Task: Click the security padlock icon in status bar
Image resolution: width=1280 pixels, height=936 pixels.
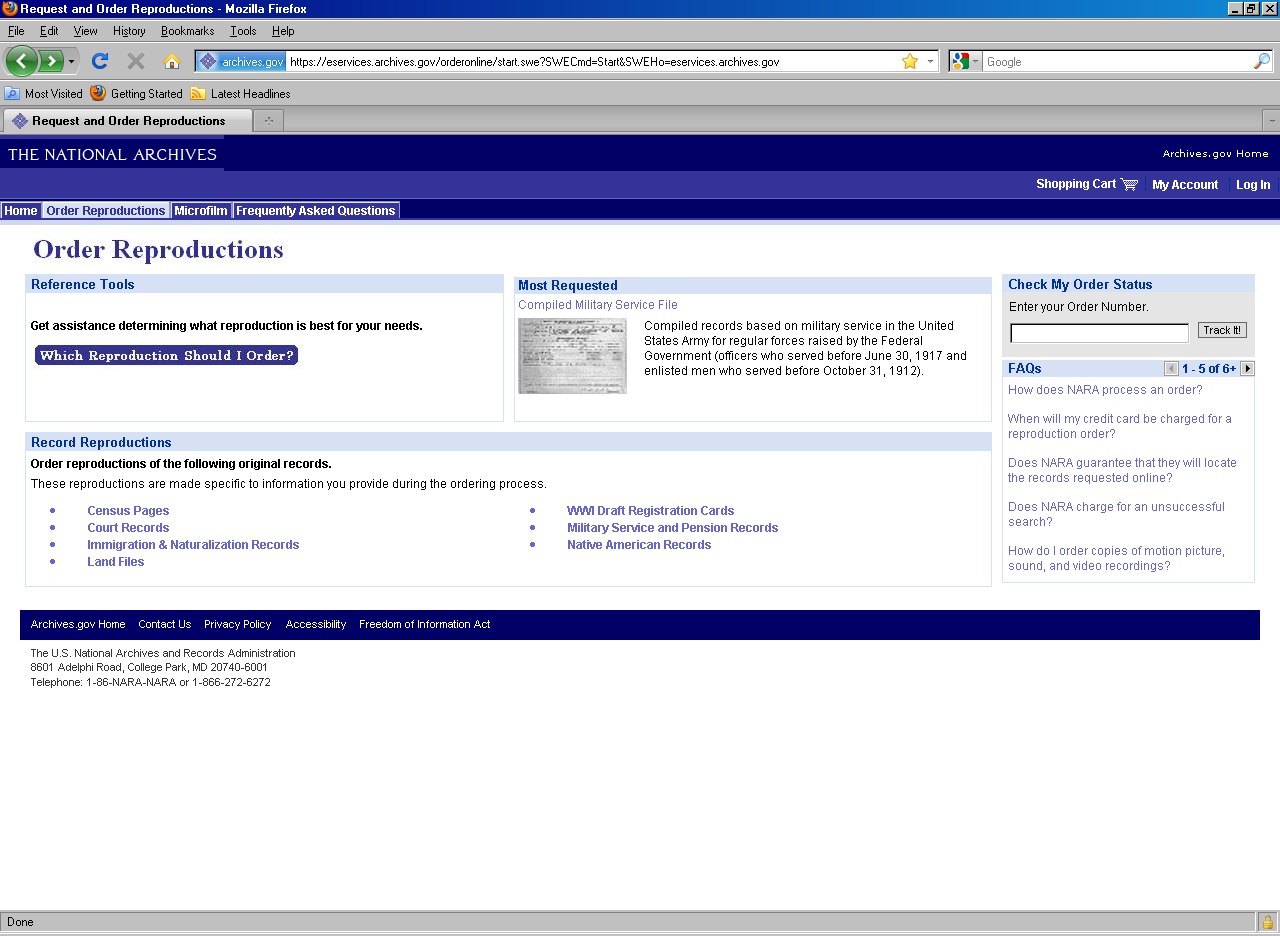Action: click(x=1268, y=922)
